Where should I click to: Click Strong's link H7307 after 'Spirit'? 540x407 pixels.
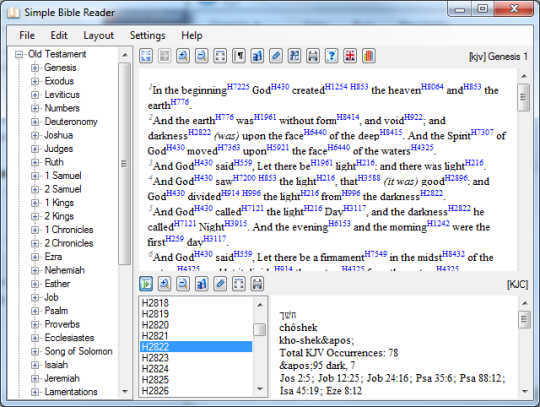coord(482,132)
